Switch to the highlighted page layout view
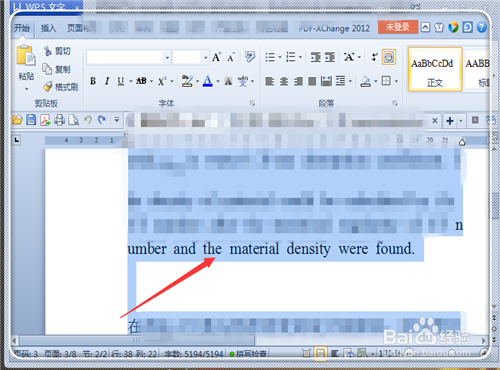 (x=320, y=353)
